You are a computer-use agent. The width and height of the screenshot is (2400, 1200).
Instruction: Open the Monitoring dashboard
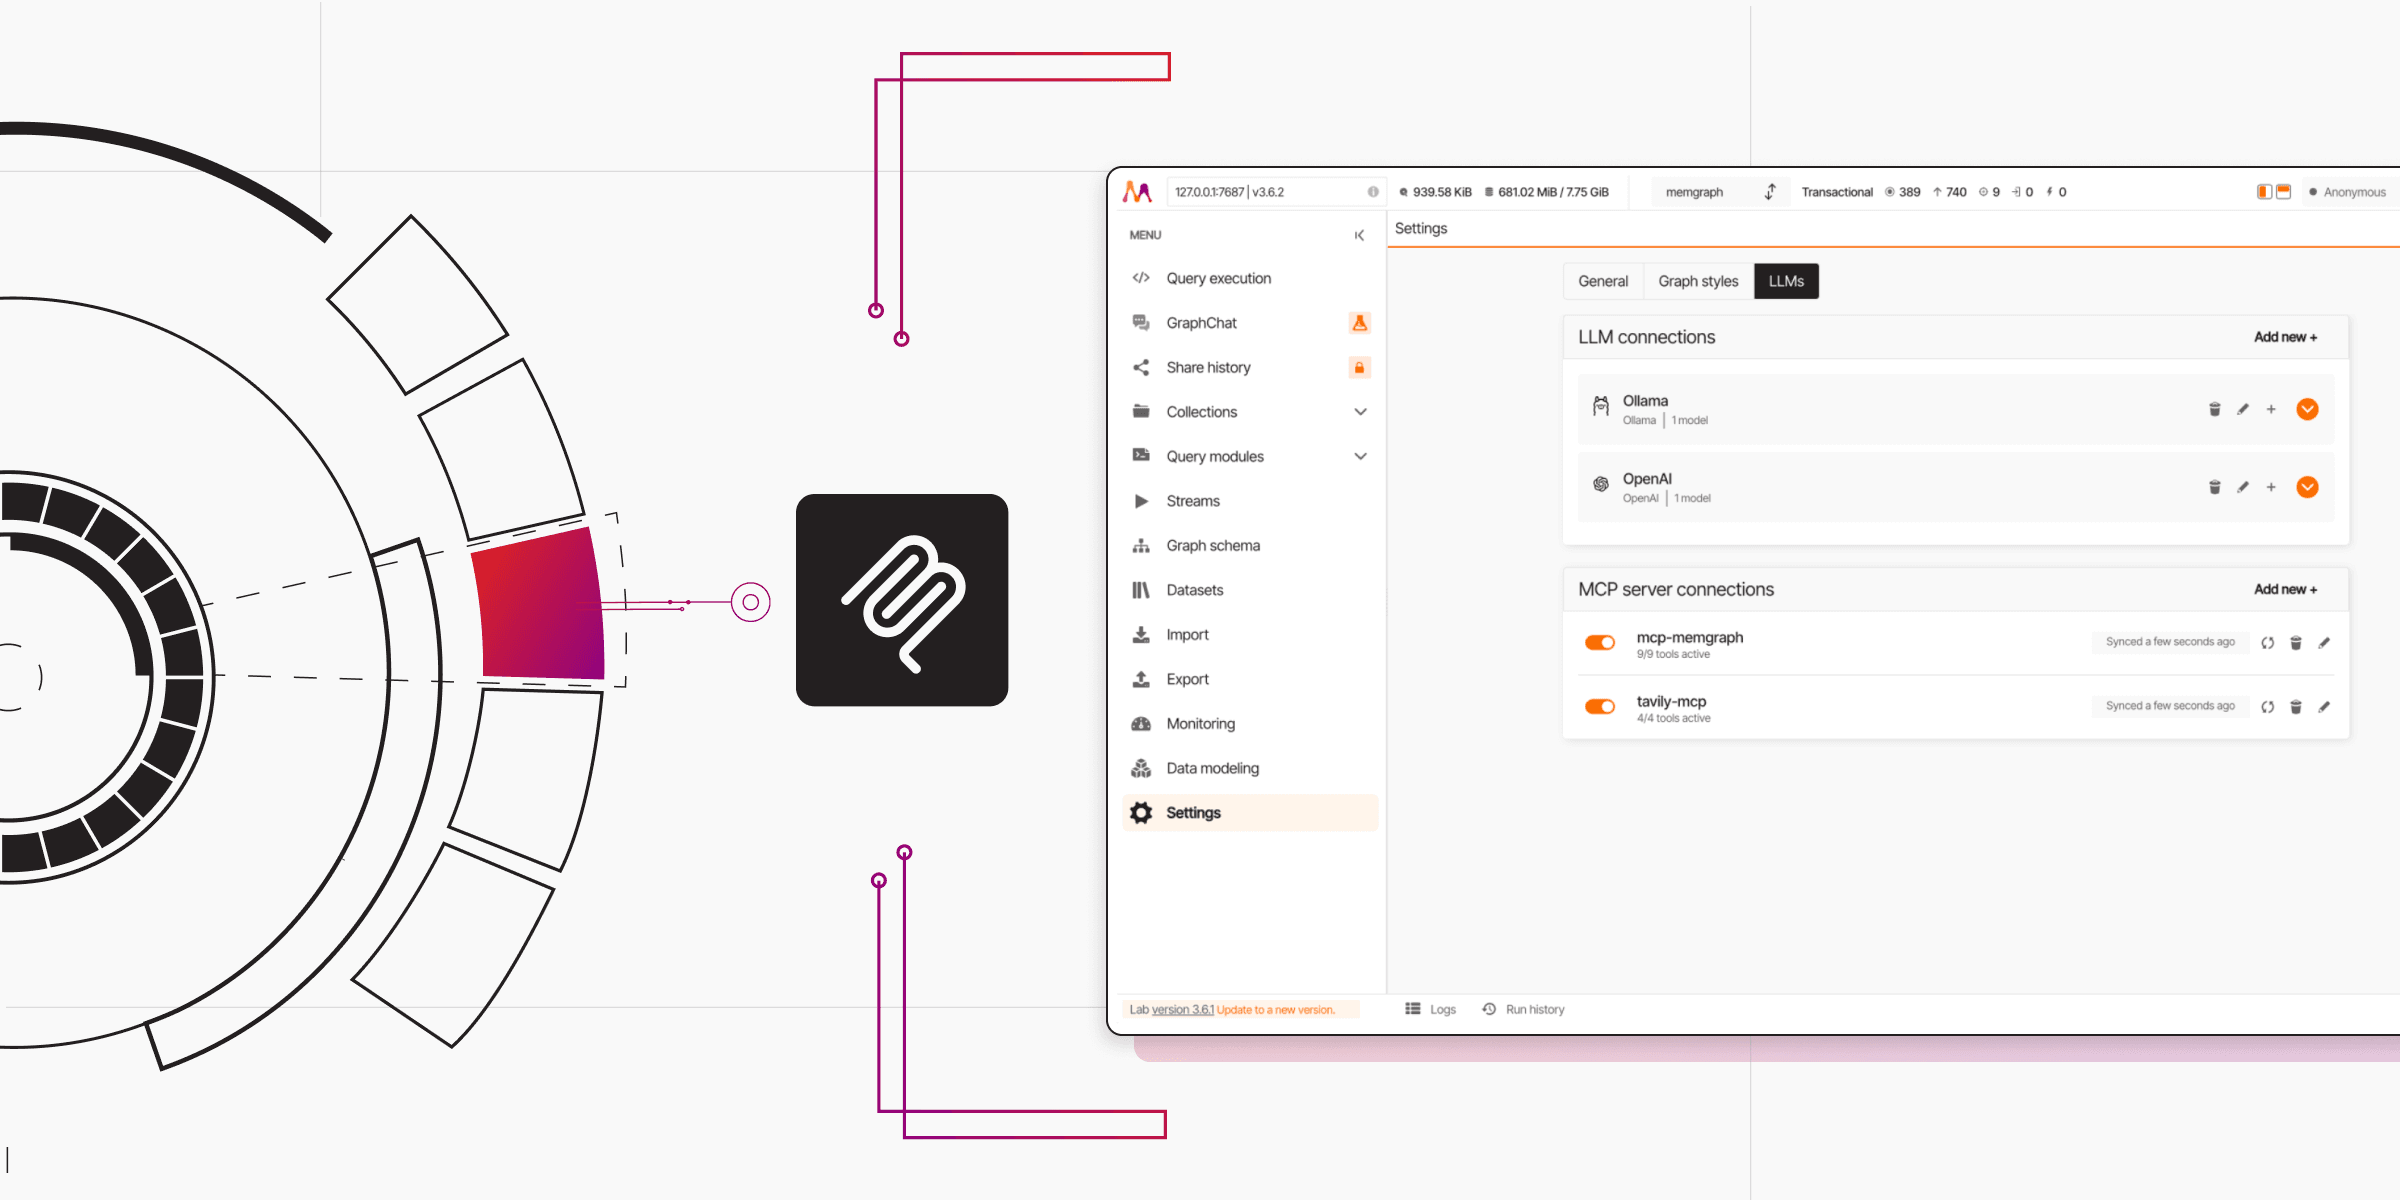[1200, 723]
